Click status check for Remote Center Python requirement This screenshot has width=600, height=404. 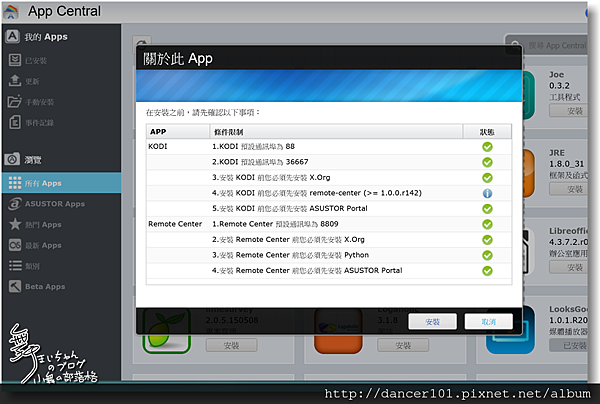(x=487, y=255)
